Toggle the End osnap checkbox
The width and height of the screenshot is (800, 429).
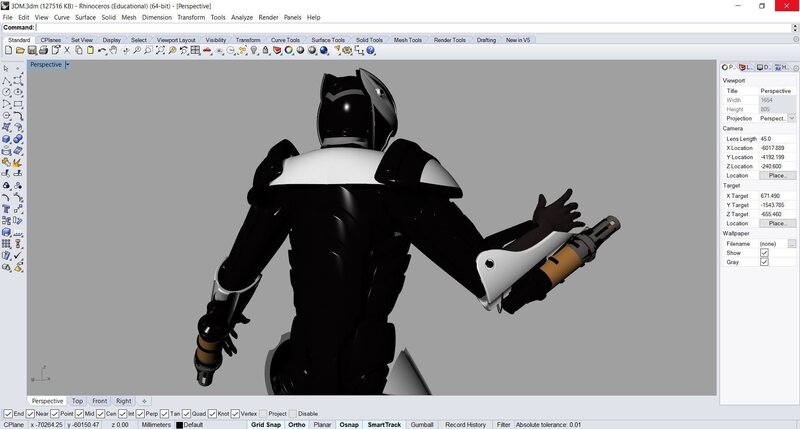pos(8,413)
